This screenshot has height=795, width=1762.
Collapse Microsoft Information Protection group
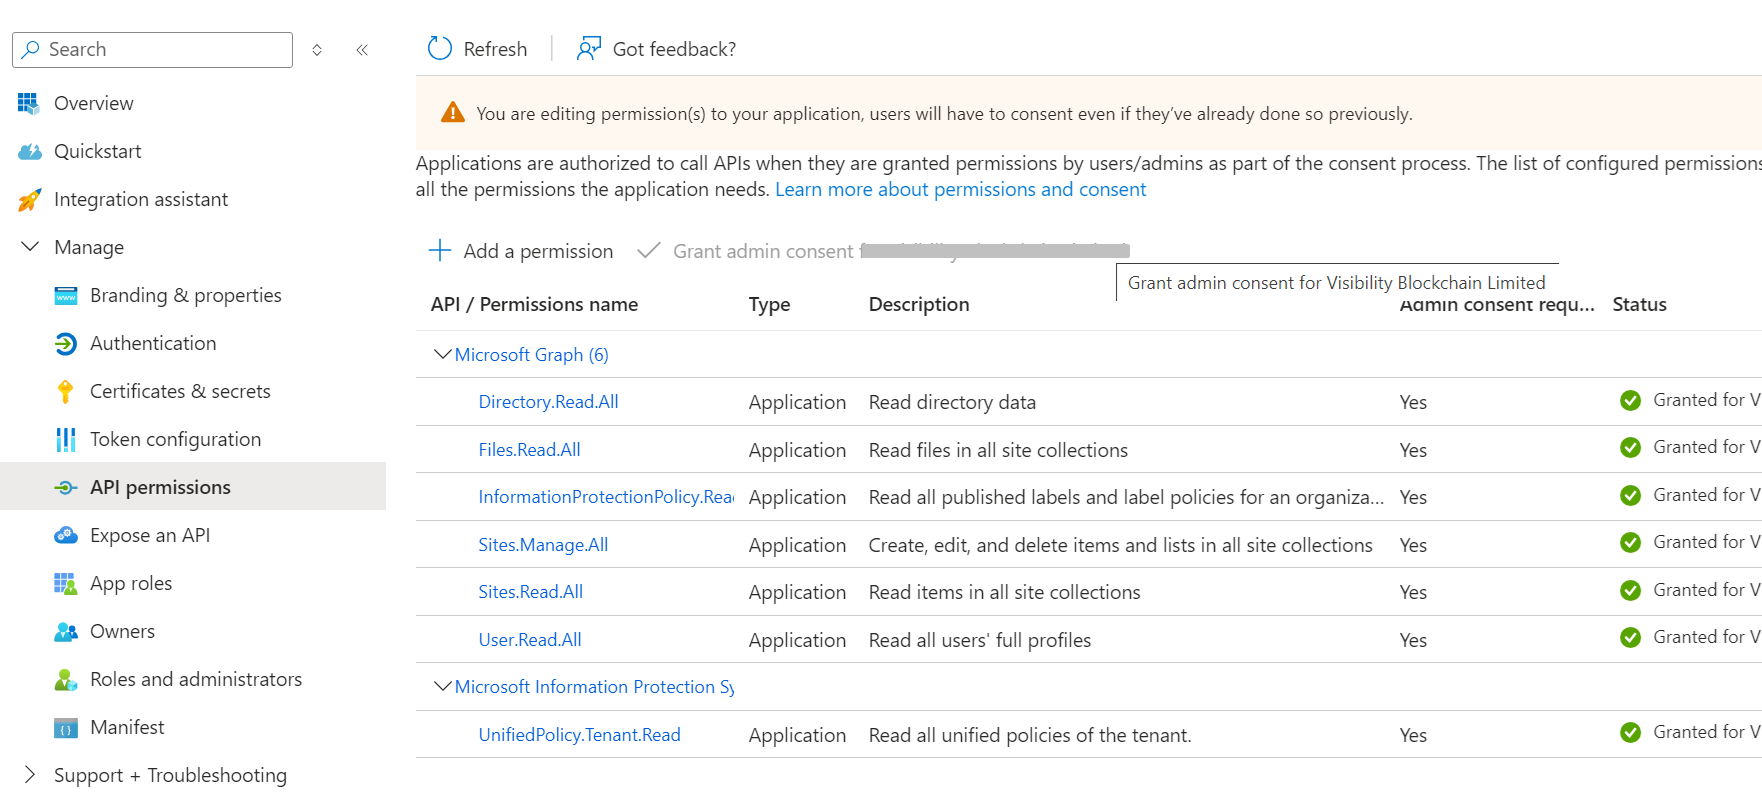point(442,687)
